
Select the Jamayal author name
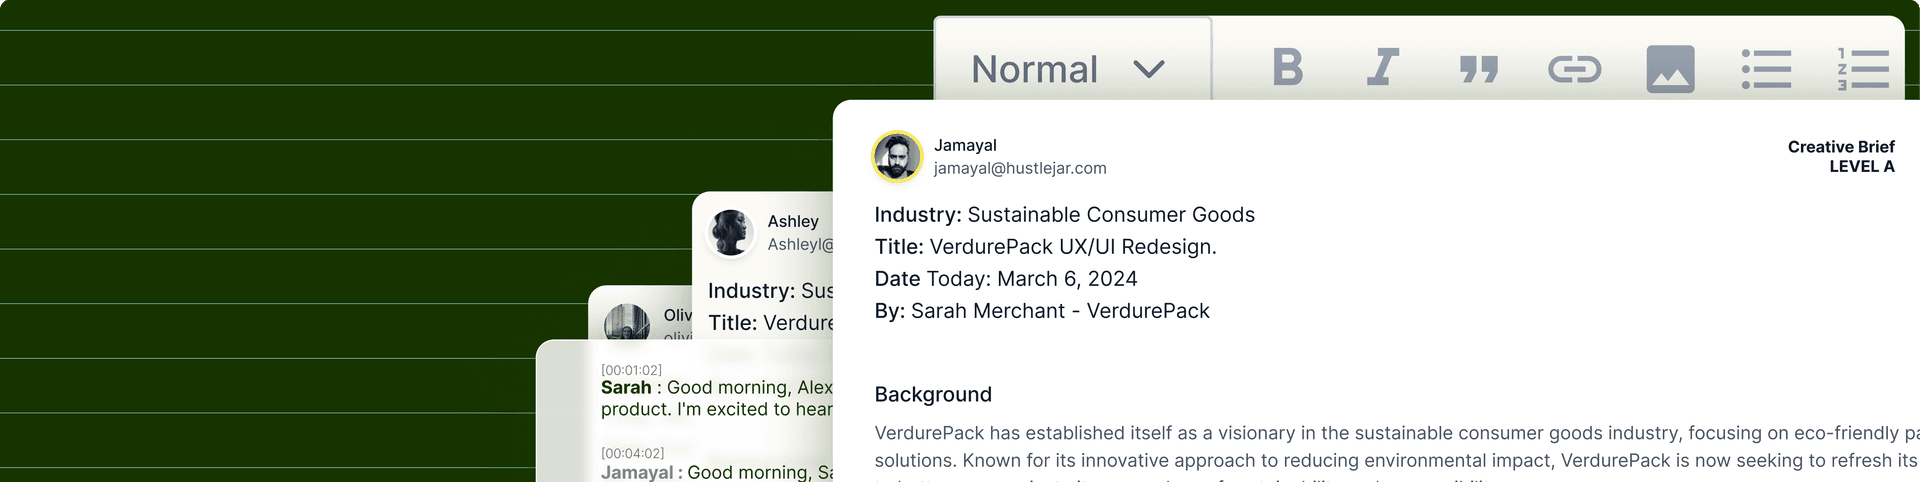click(x=965, y=145)
